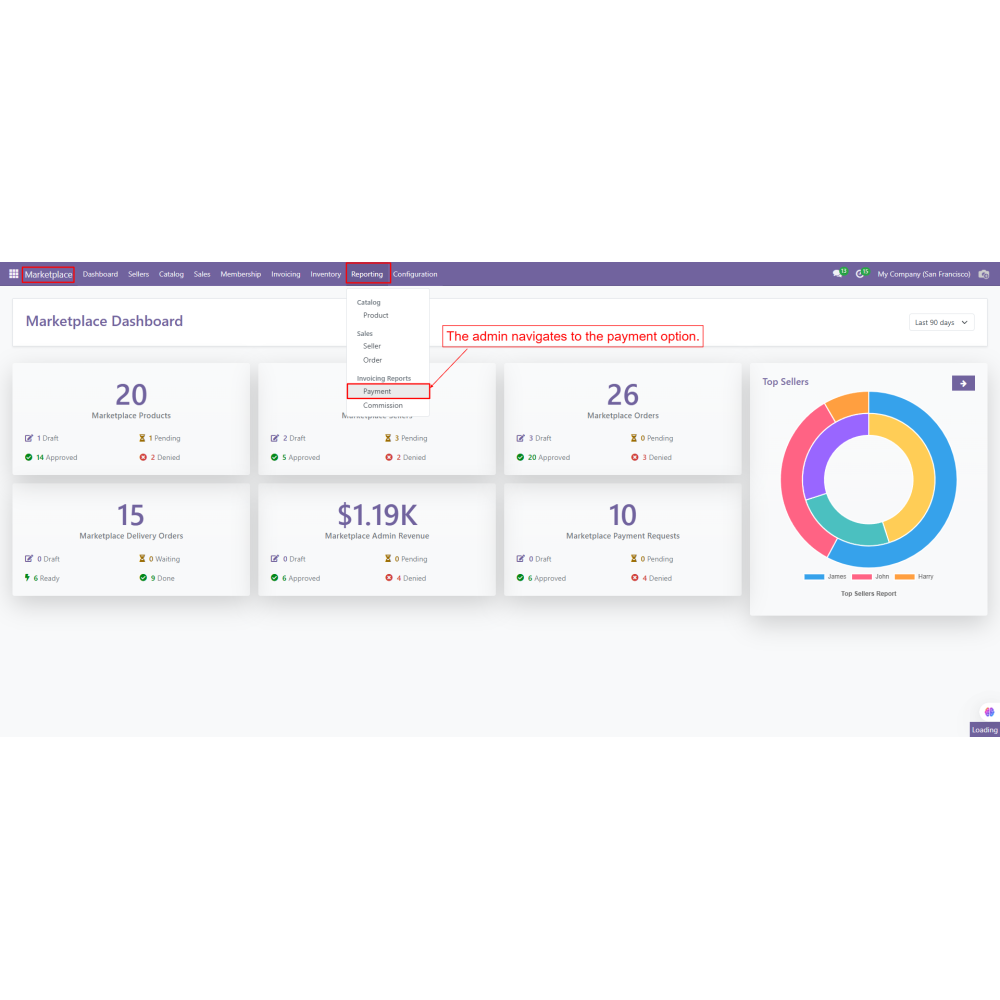Viewport: 1000px width, 1000px height.
Task: Click the user avatar icon in navbar
Action: pos(984,274)
